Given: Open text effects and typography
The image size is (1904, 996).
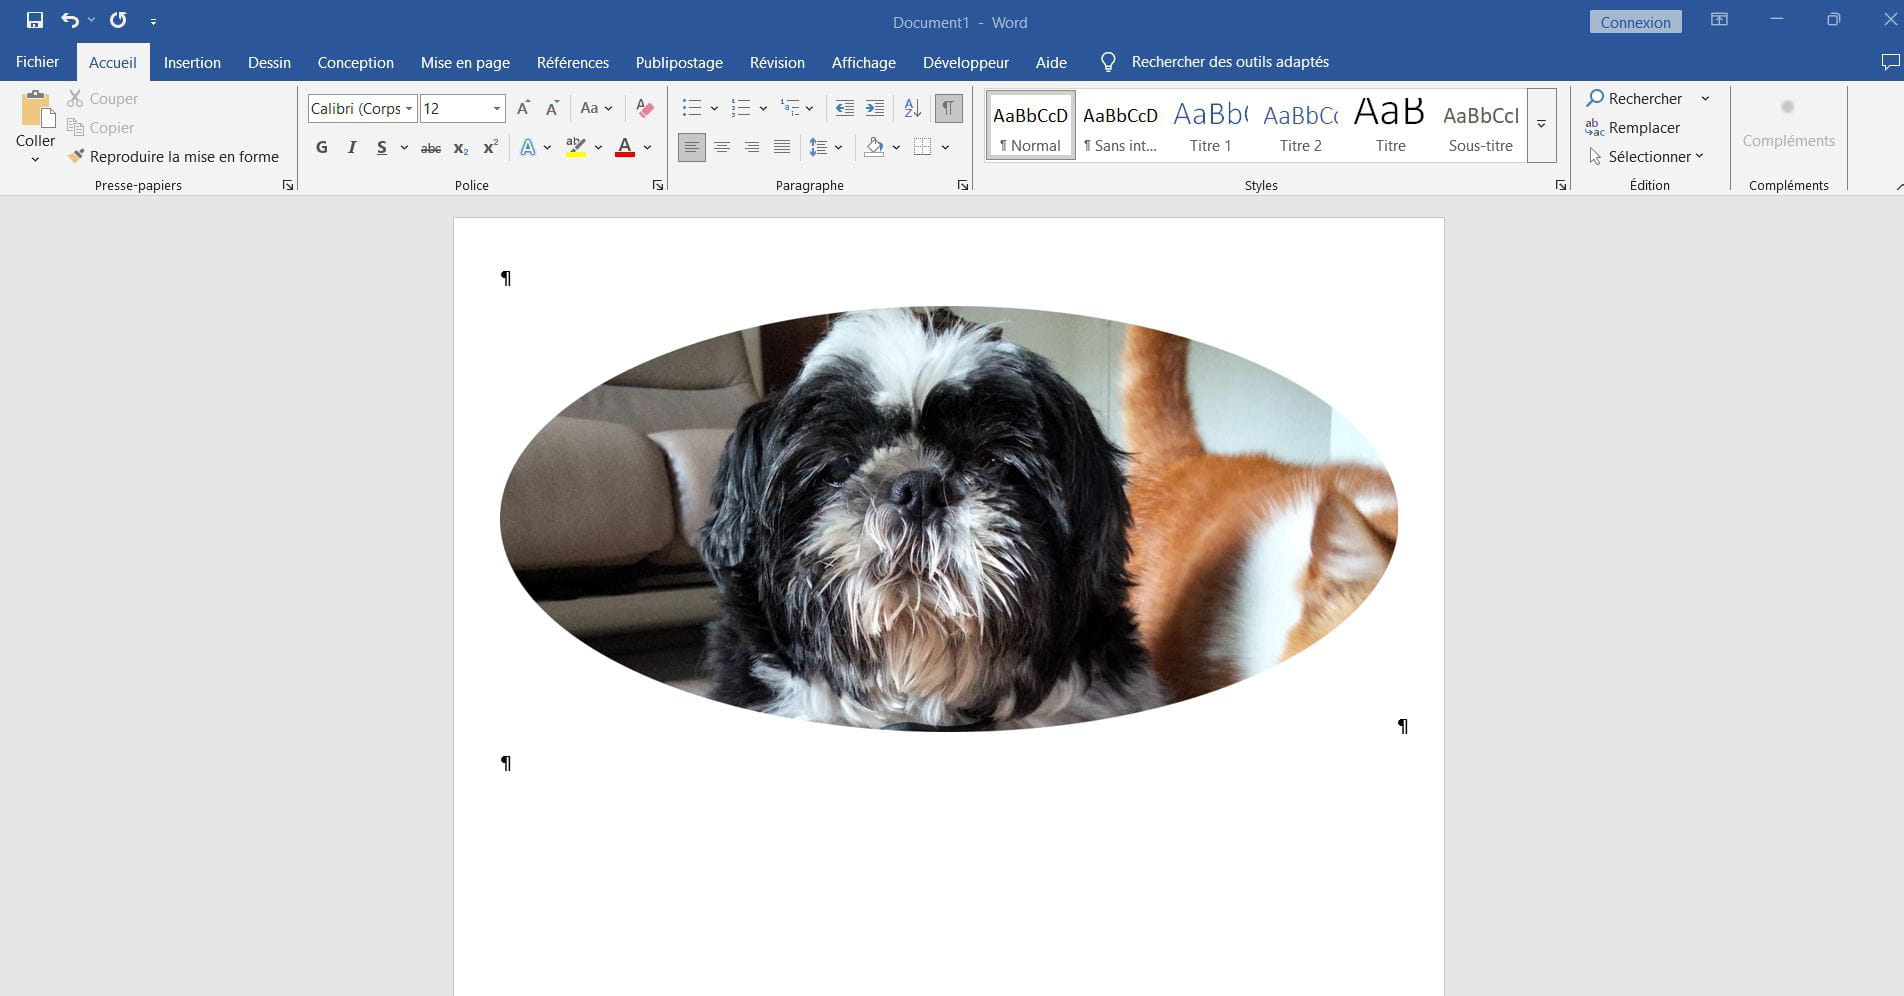Looking at the screenshot, I should click(527, 148).
